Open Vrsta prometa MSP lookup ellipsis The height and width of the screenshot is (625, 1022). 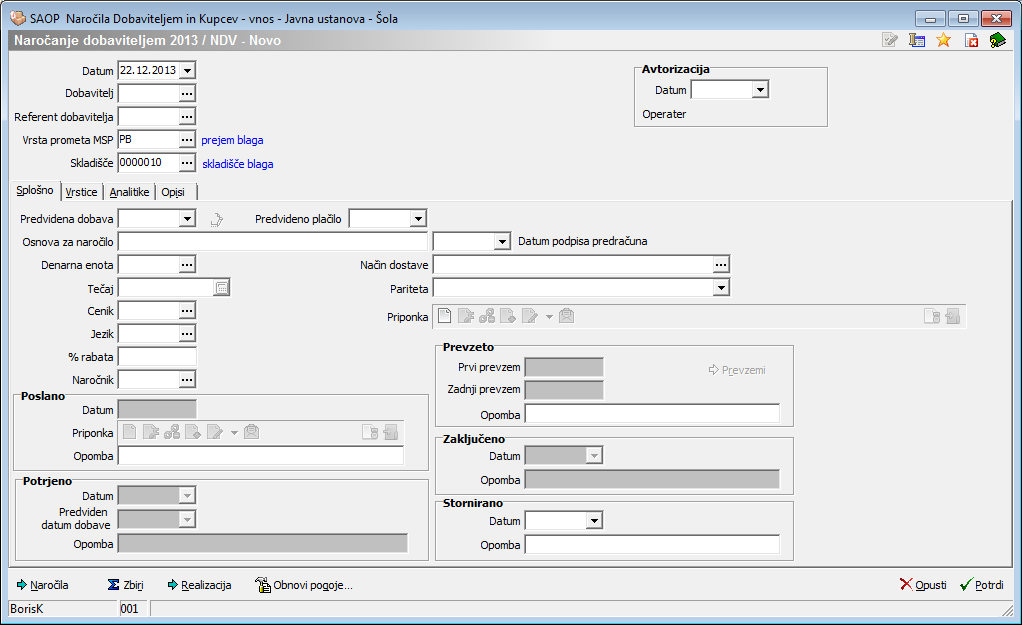(187, 140)
